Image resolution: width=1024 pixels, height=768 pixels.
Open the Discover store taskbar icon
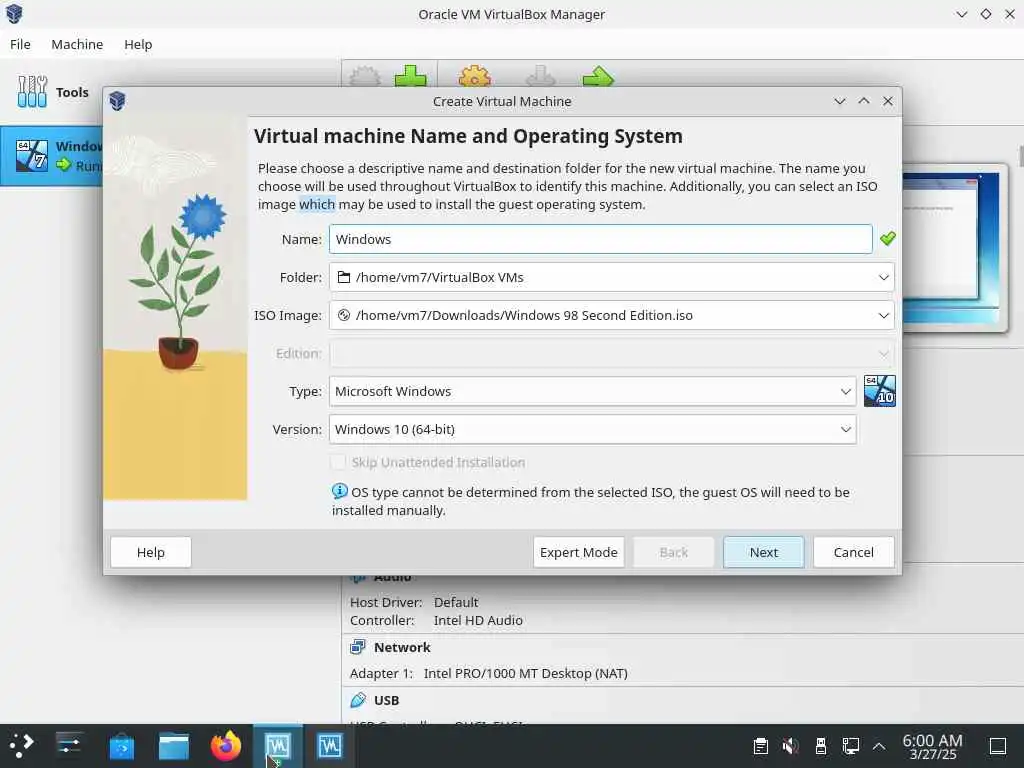121,746
